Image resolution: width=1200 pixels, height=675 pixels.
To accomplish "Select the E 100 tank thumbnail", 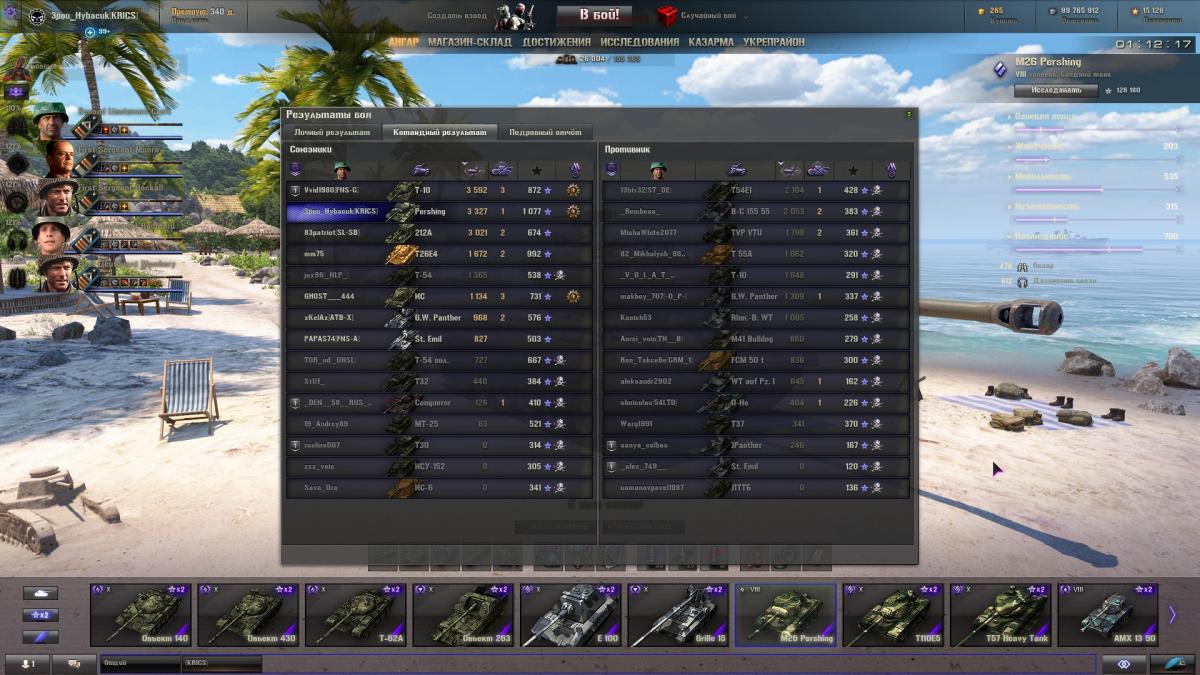I will point(571,615).
